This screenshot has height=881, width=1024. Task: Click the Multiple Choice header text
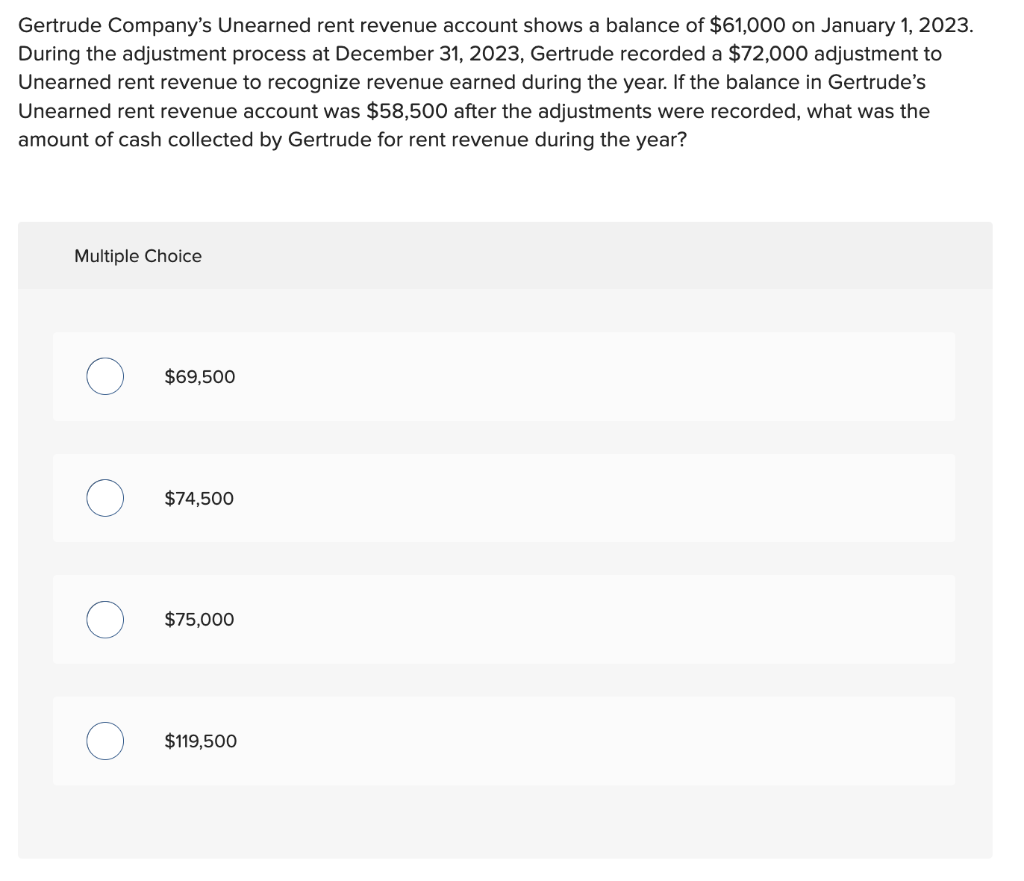click(138, 256)
